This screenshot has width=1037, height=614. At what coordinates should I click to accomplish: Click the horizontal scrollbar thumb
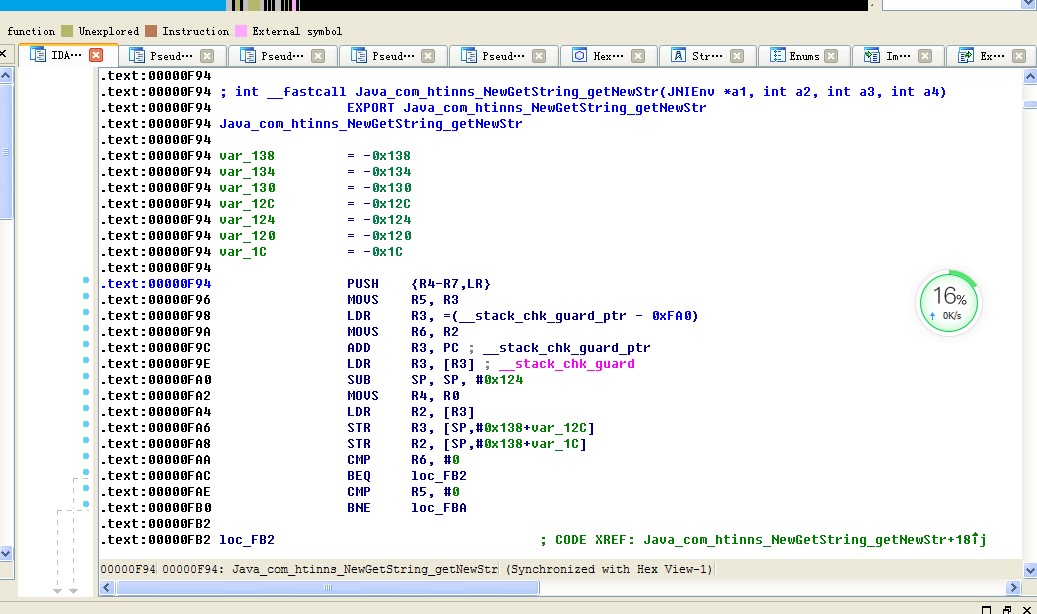tap(327, 588)
